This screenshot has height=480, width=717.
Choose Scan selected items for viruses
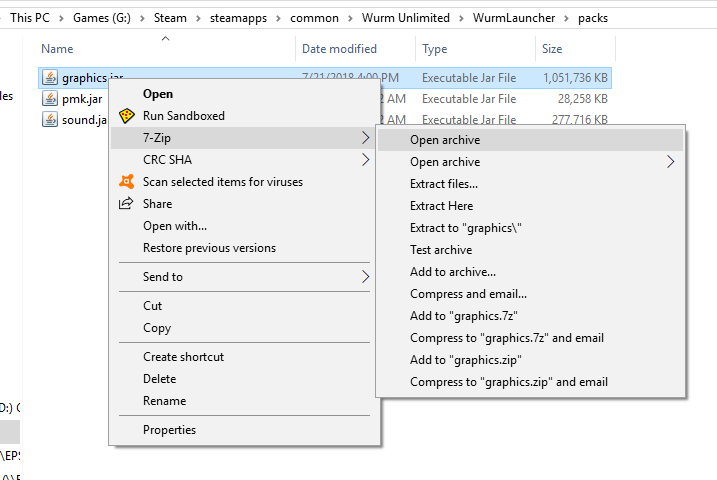(x=245, y=181)
